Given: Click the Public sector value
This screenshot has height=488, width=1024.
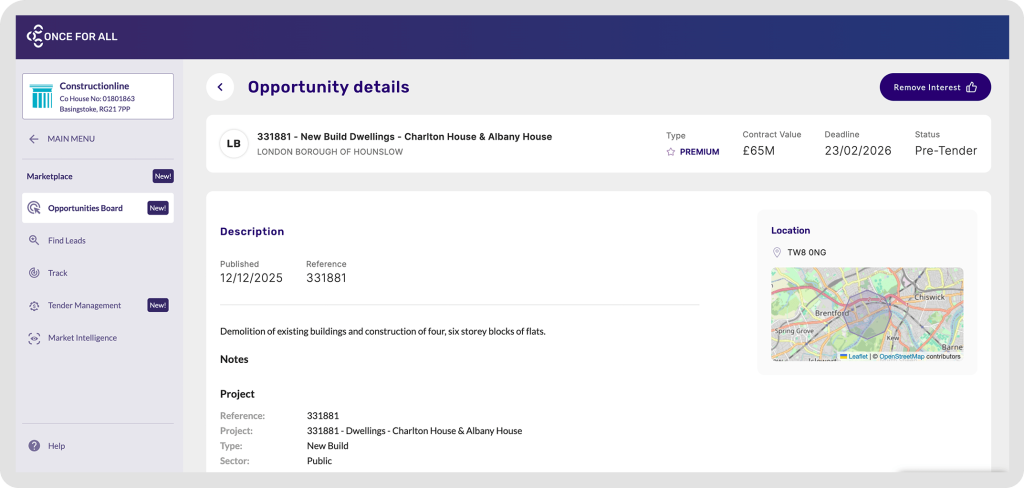Looking at the screenshot, I should coord(319,461).
